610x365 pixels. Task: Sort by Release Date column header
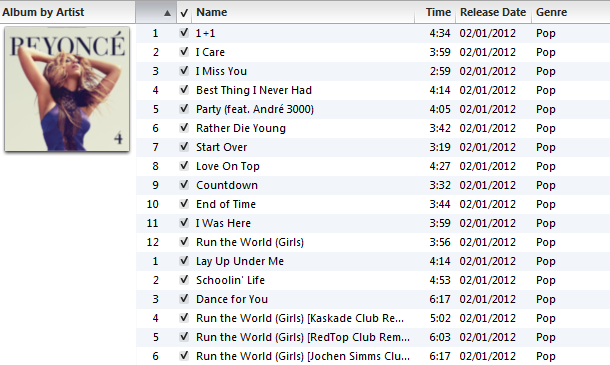coord(494,12)
